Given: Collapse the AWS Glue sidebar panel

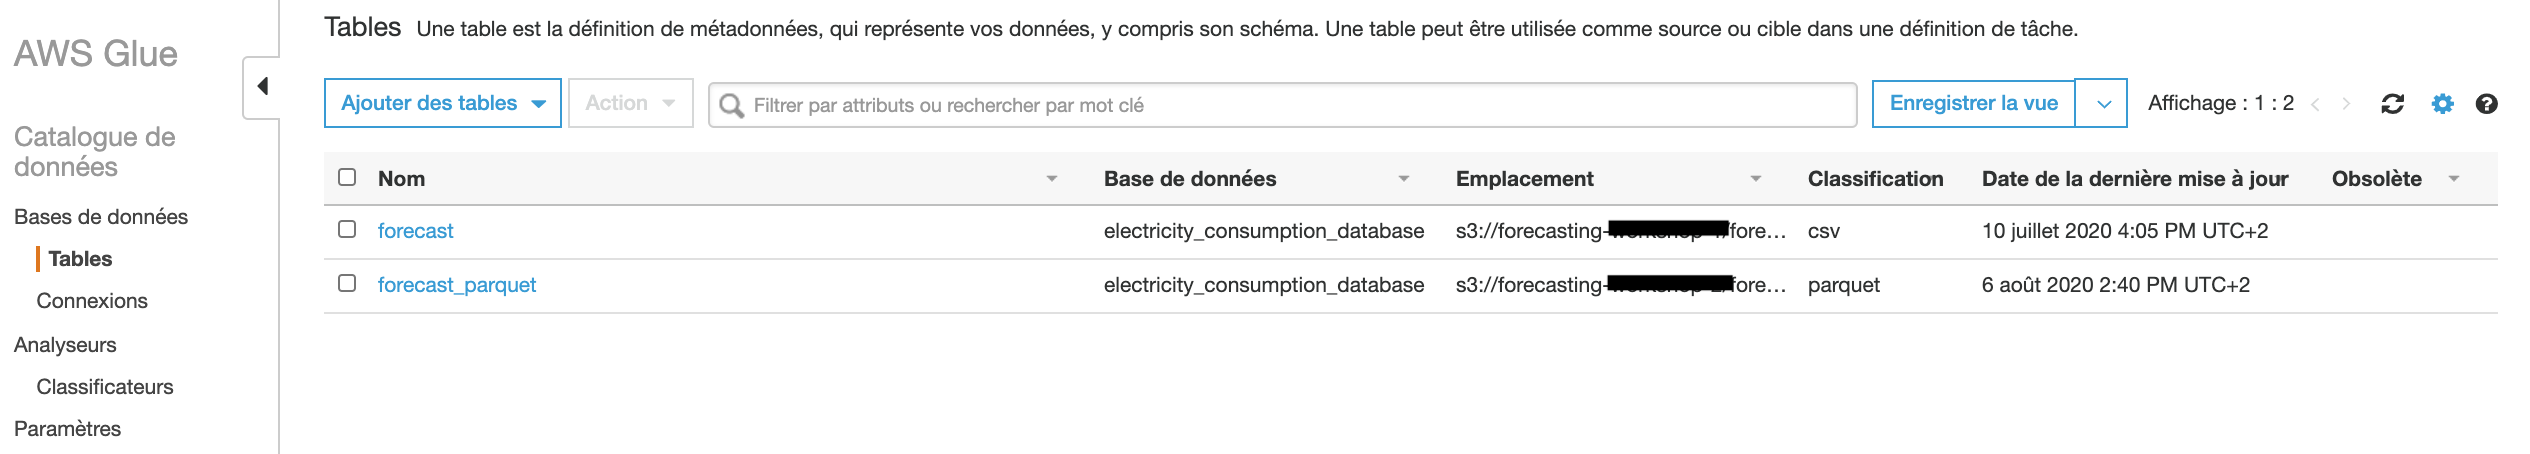Looking at the screenshot, I should pos(262,87).
